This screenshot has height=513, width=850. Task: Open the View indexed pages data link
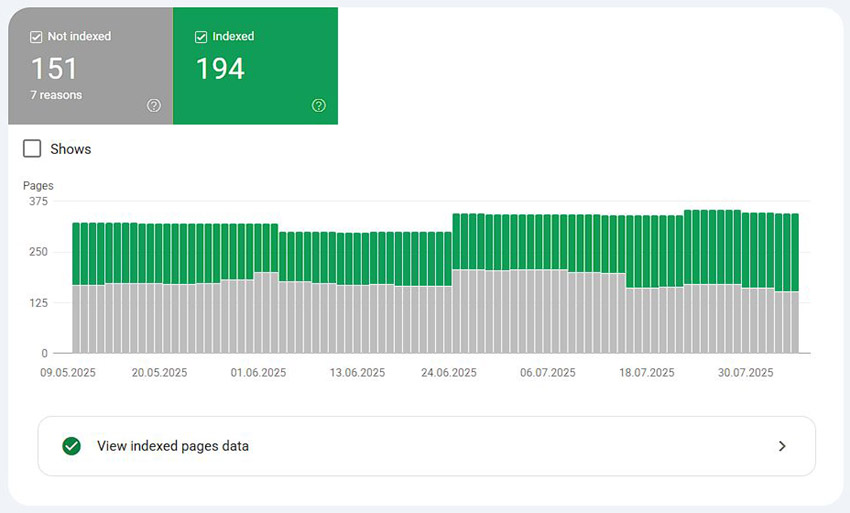pyautogui.click(x=173, y=446)
